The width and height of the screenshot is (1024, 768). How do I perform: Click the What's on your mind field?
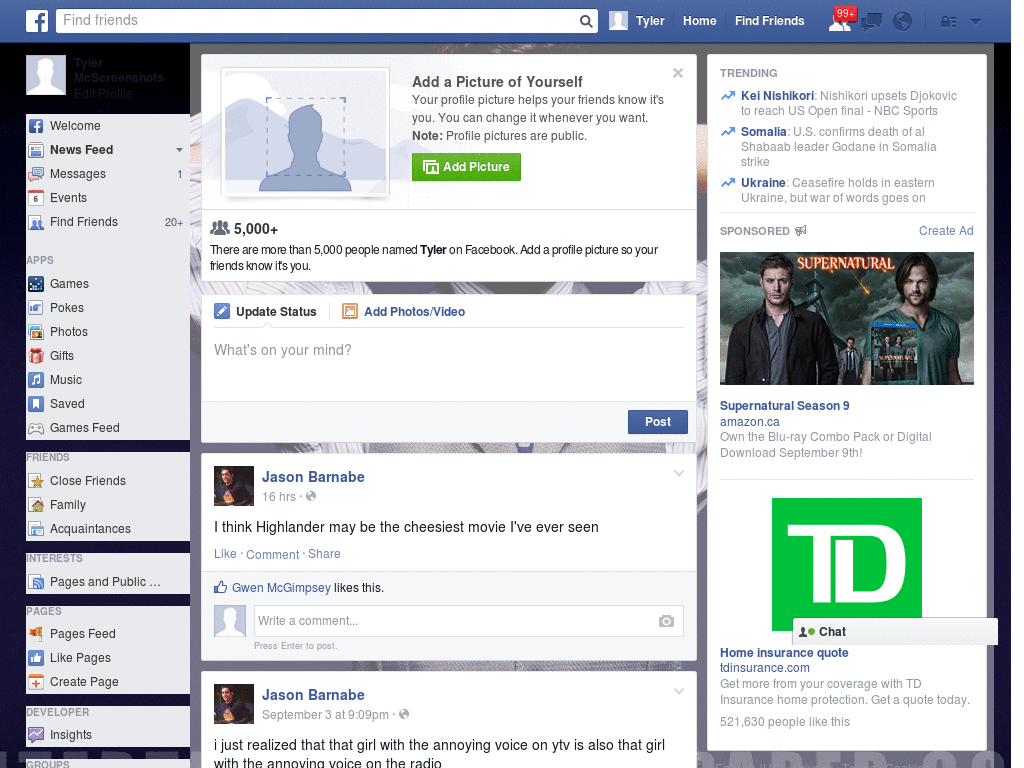coord(449,363)
